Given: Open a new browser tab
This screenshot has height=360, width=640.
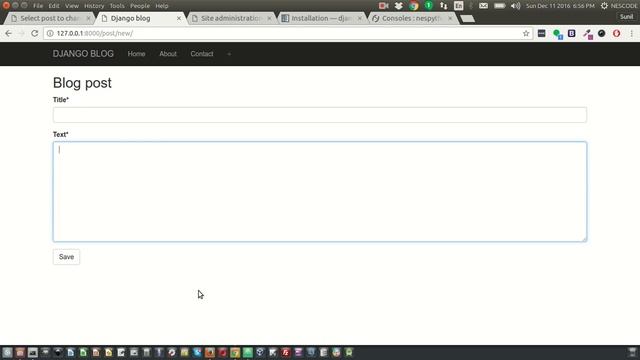Looking at the screenshot, I should 467,19.
